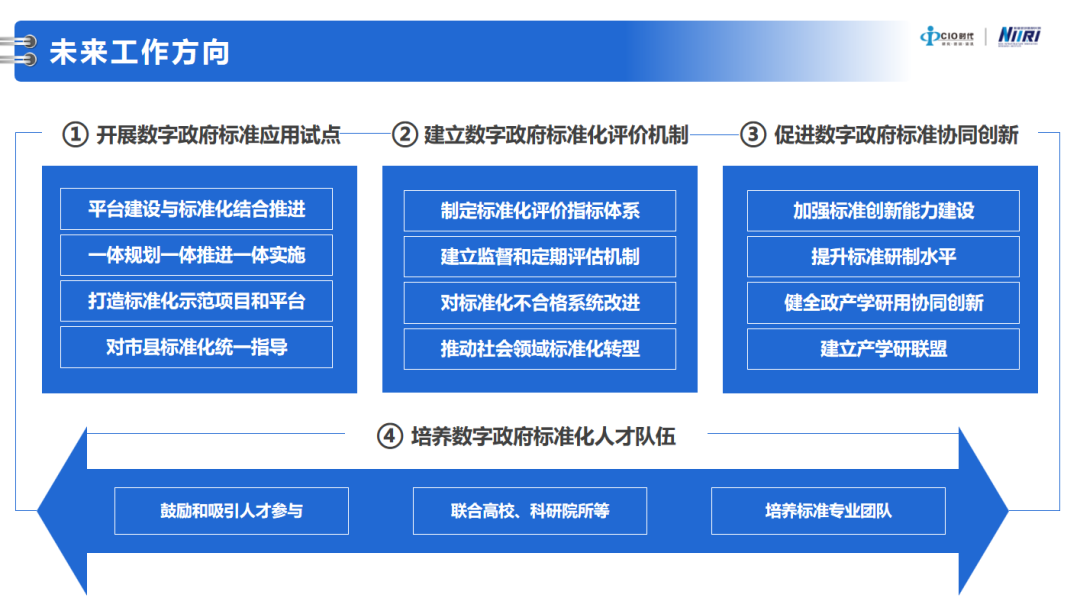Click the 建立产学研联盟 box

883,349
